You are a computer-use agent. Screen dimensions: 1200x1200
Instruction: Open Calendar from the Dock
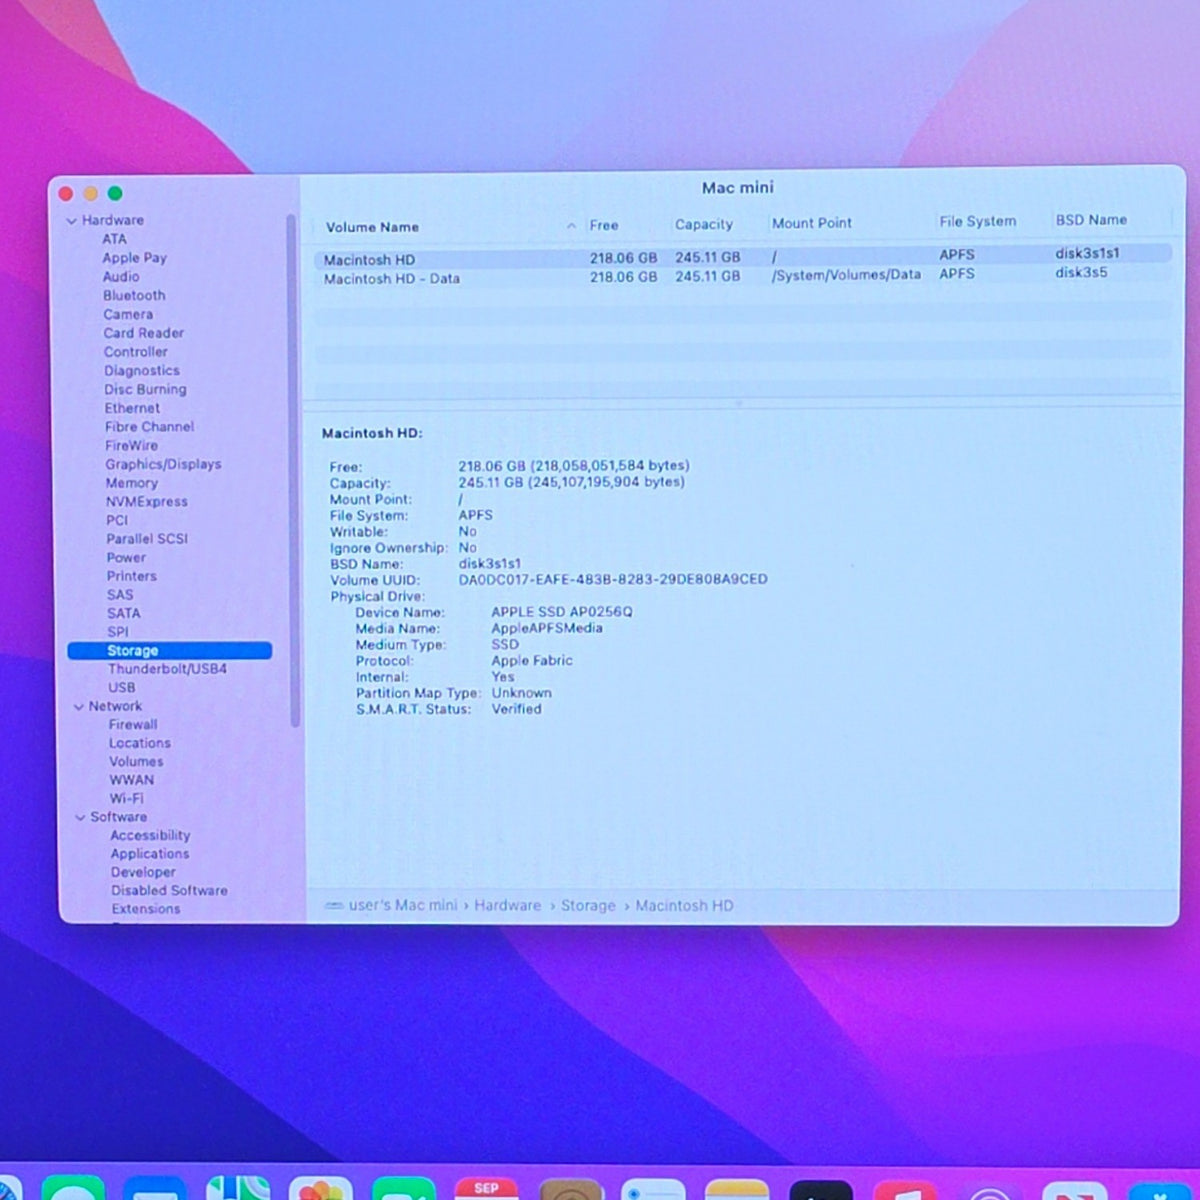coord(486,1189)
